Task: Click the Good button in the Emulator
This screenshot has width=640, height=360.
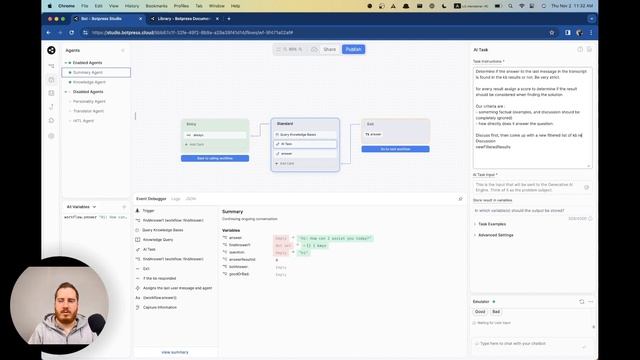Action: coord(480,312)
